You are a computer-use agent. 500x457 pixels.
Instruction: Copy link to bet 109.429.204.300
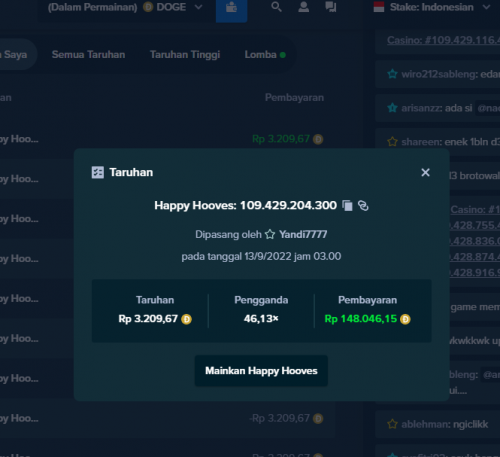tap(363, 205)
